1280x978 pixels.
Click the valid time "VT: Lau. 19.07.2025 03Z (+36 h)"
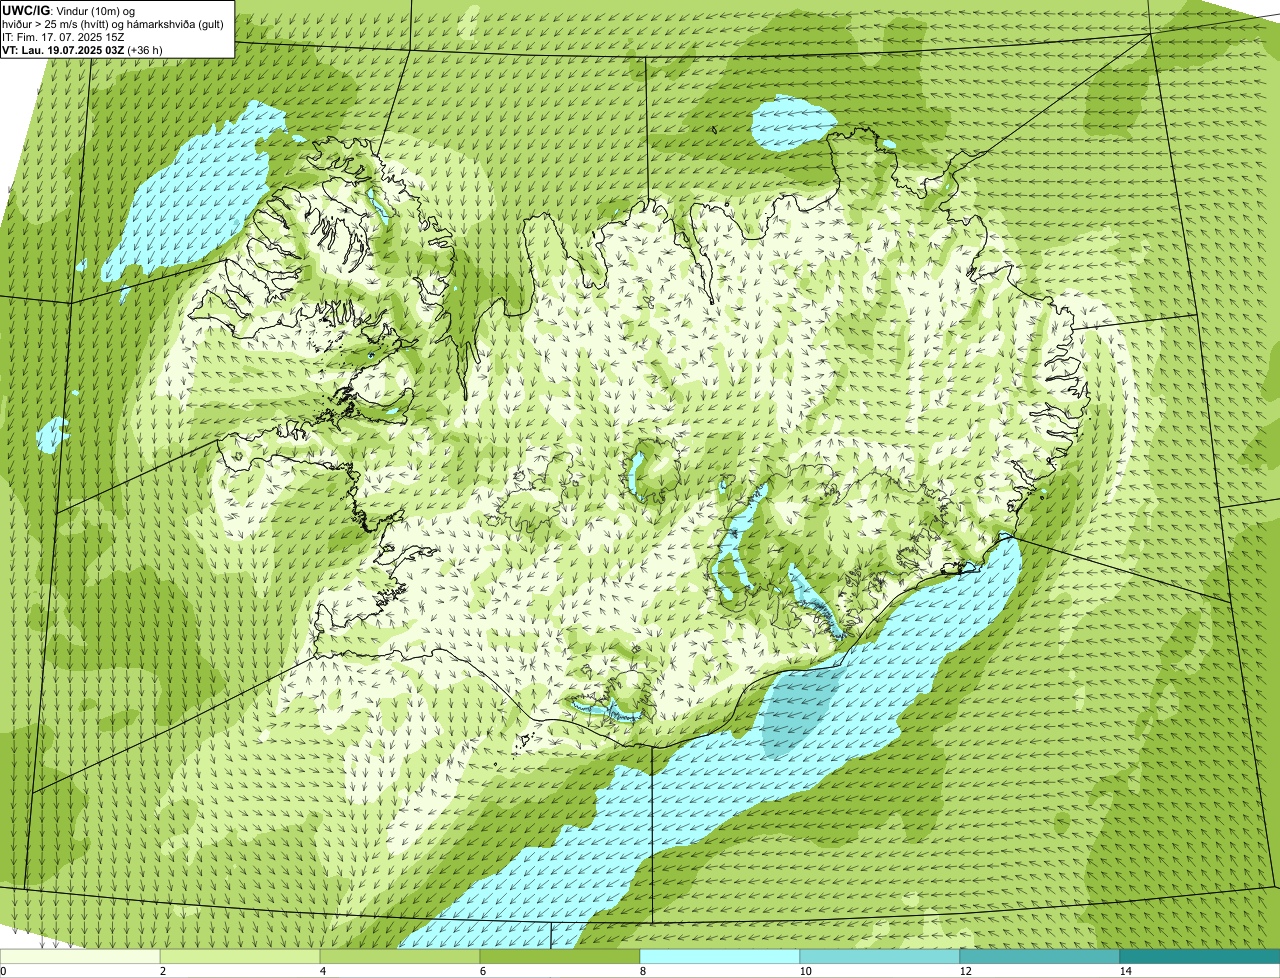[x=82, y=49]
